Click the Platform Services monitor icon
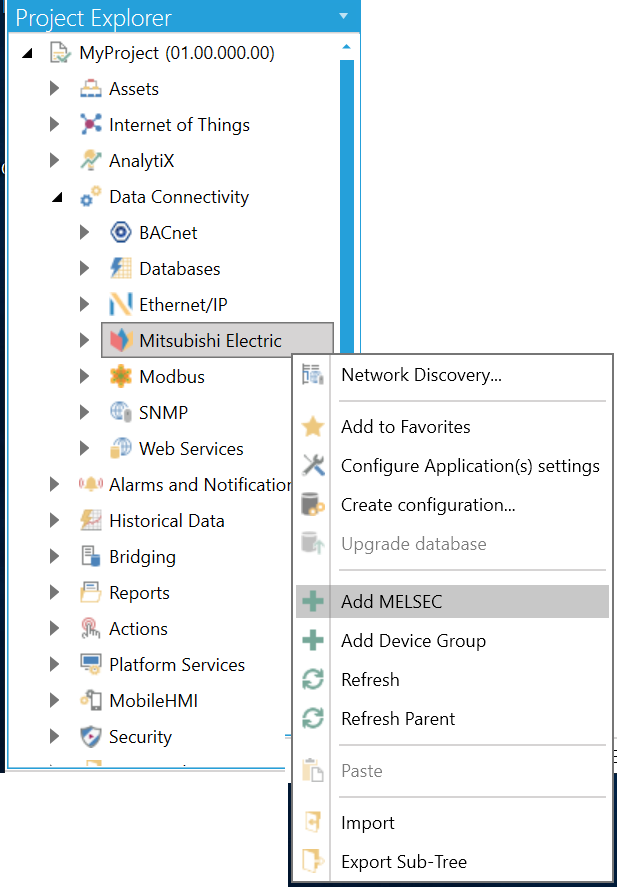 (91, 664)
